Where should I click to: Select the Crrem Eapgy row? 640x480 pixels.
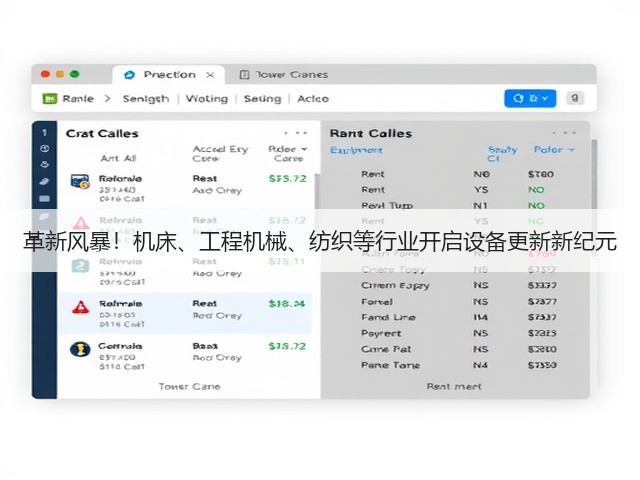click(457, 285)
